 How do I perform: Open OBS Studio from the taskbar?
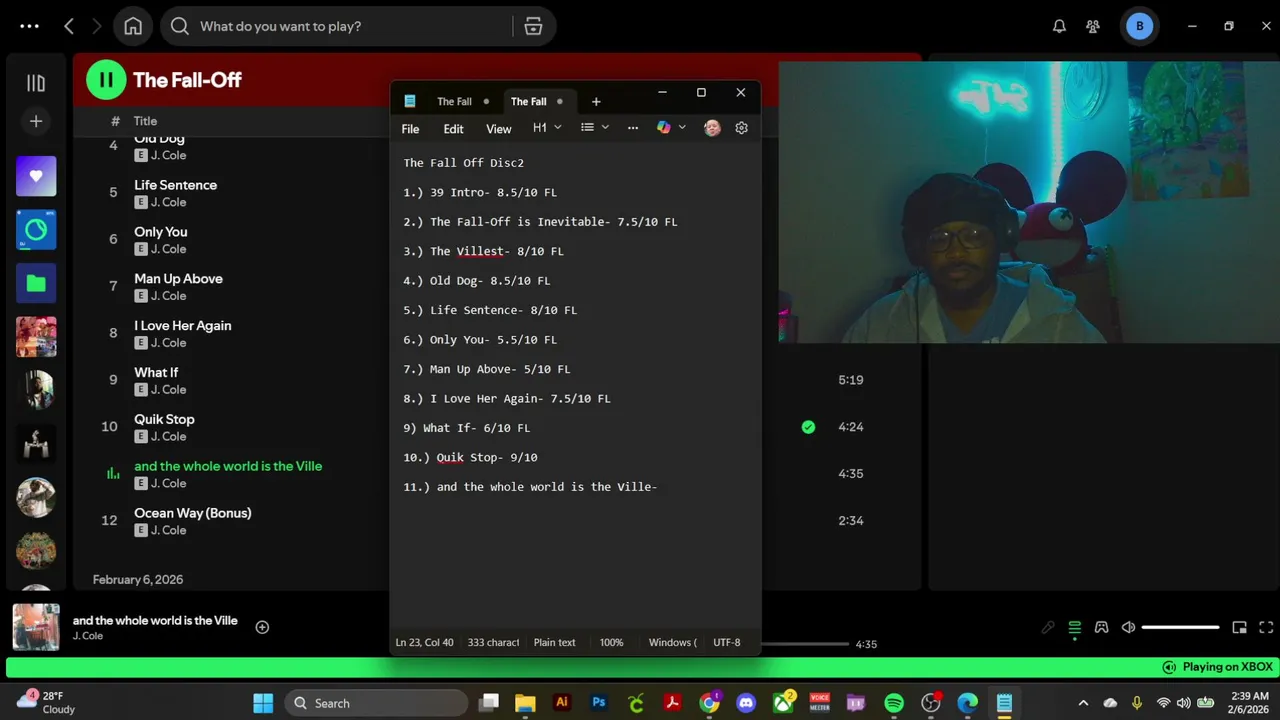[x=931, y=703]
